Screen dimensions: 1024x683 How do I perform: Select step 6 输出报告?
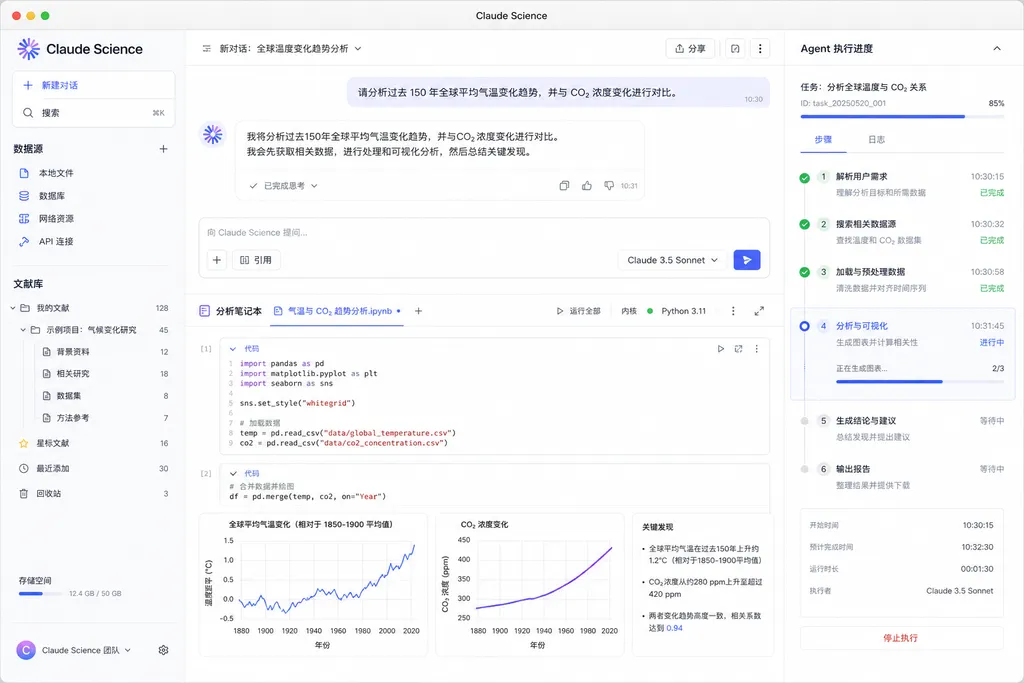pos(901,477)
